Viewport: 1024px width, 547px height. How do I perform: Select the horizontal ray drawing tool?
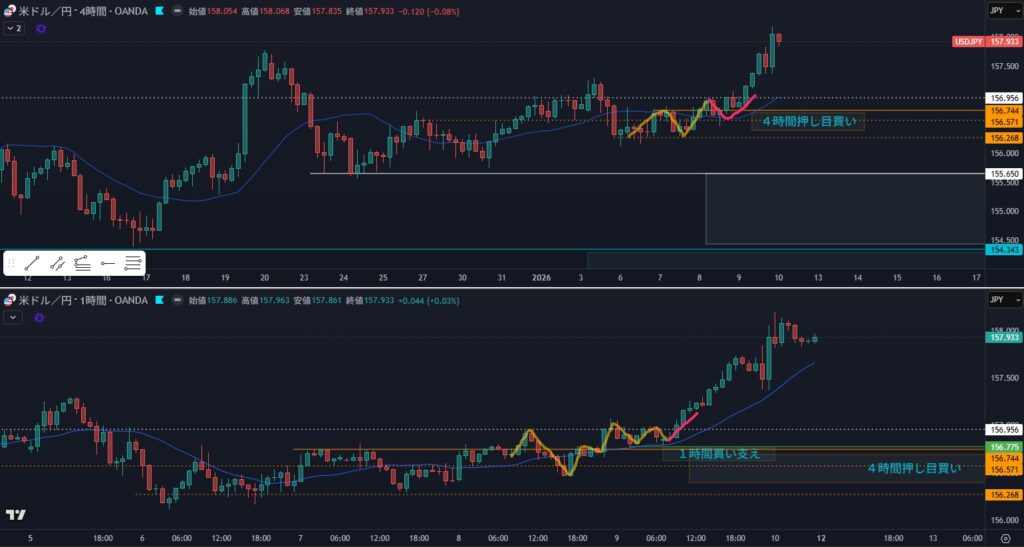pyautogui.click(x=108, y=264)
